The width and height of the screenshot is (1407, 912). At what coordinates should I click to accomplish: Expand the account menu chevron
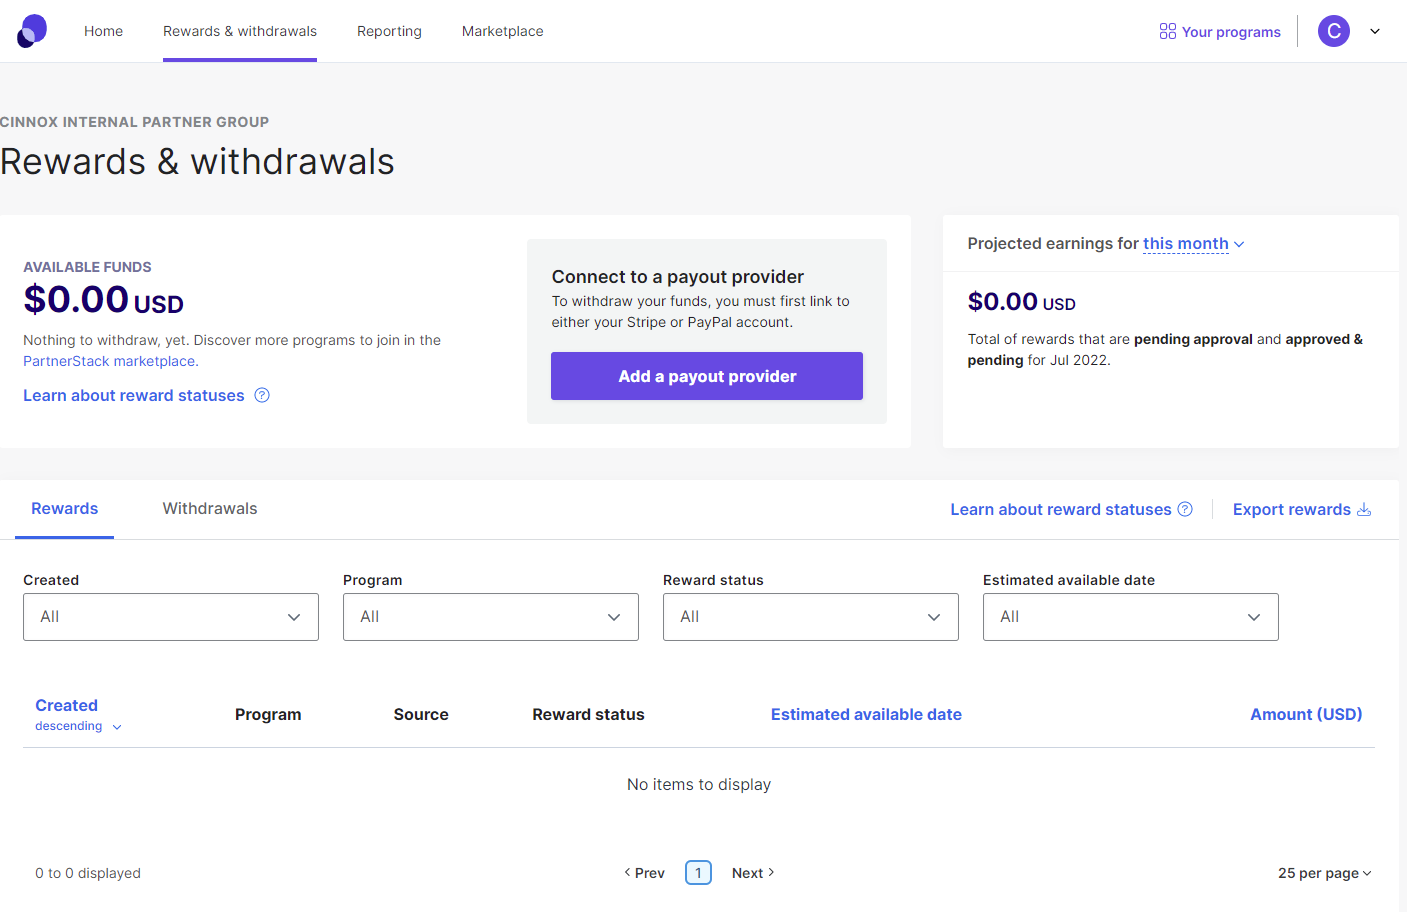[1375, 31]
